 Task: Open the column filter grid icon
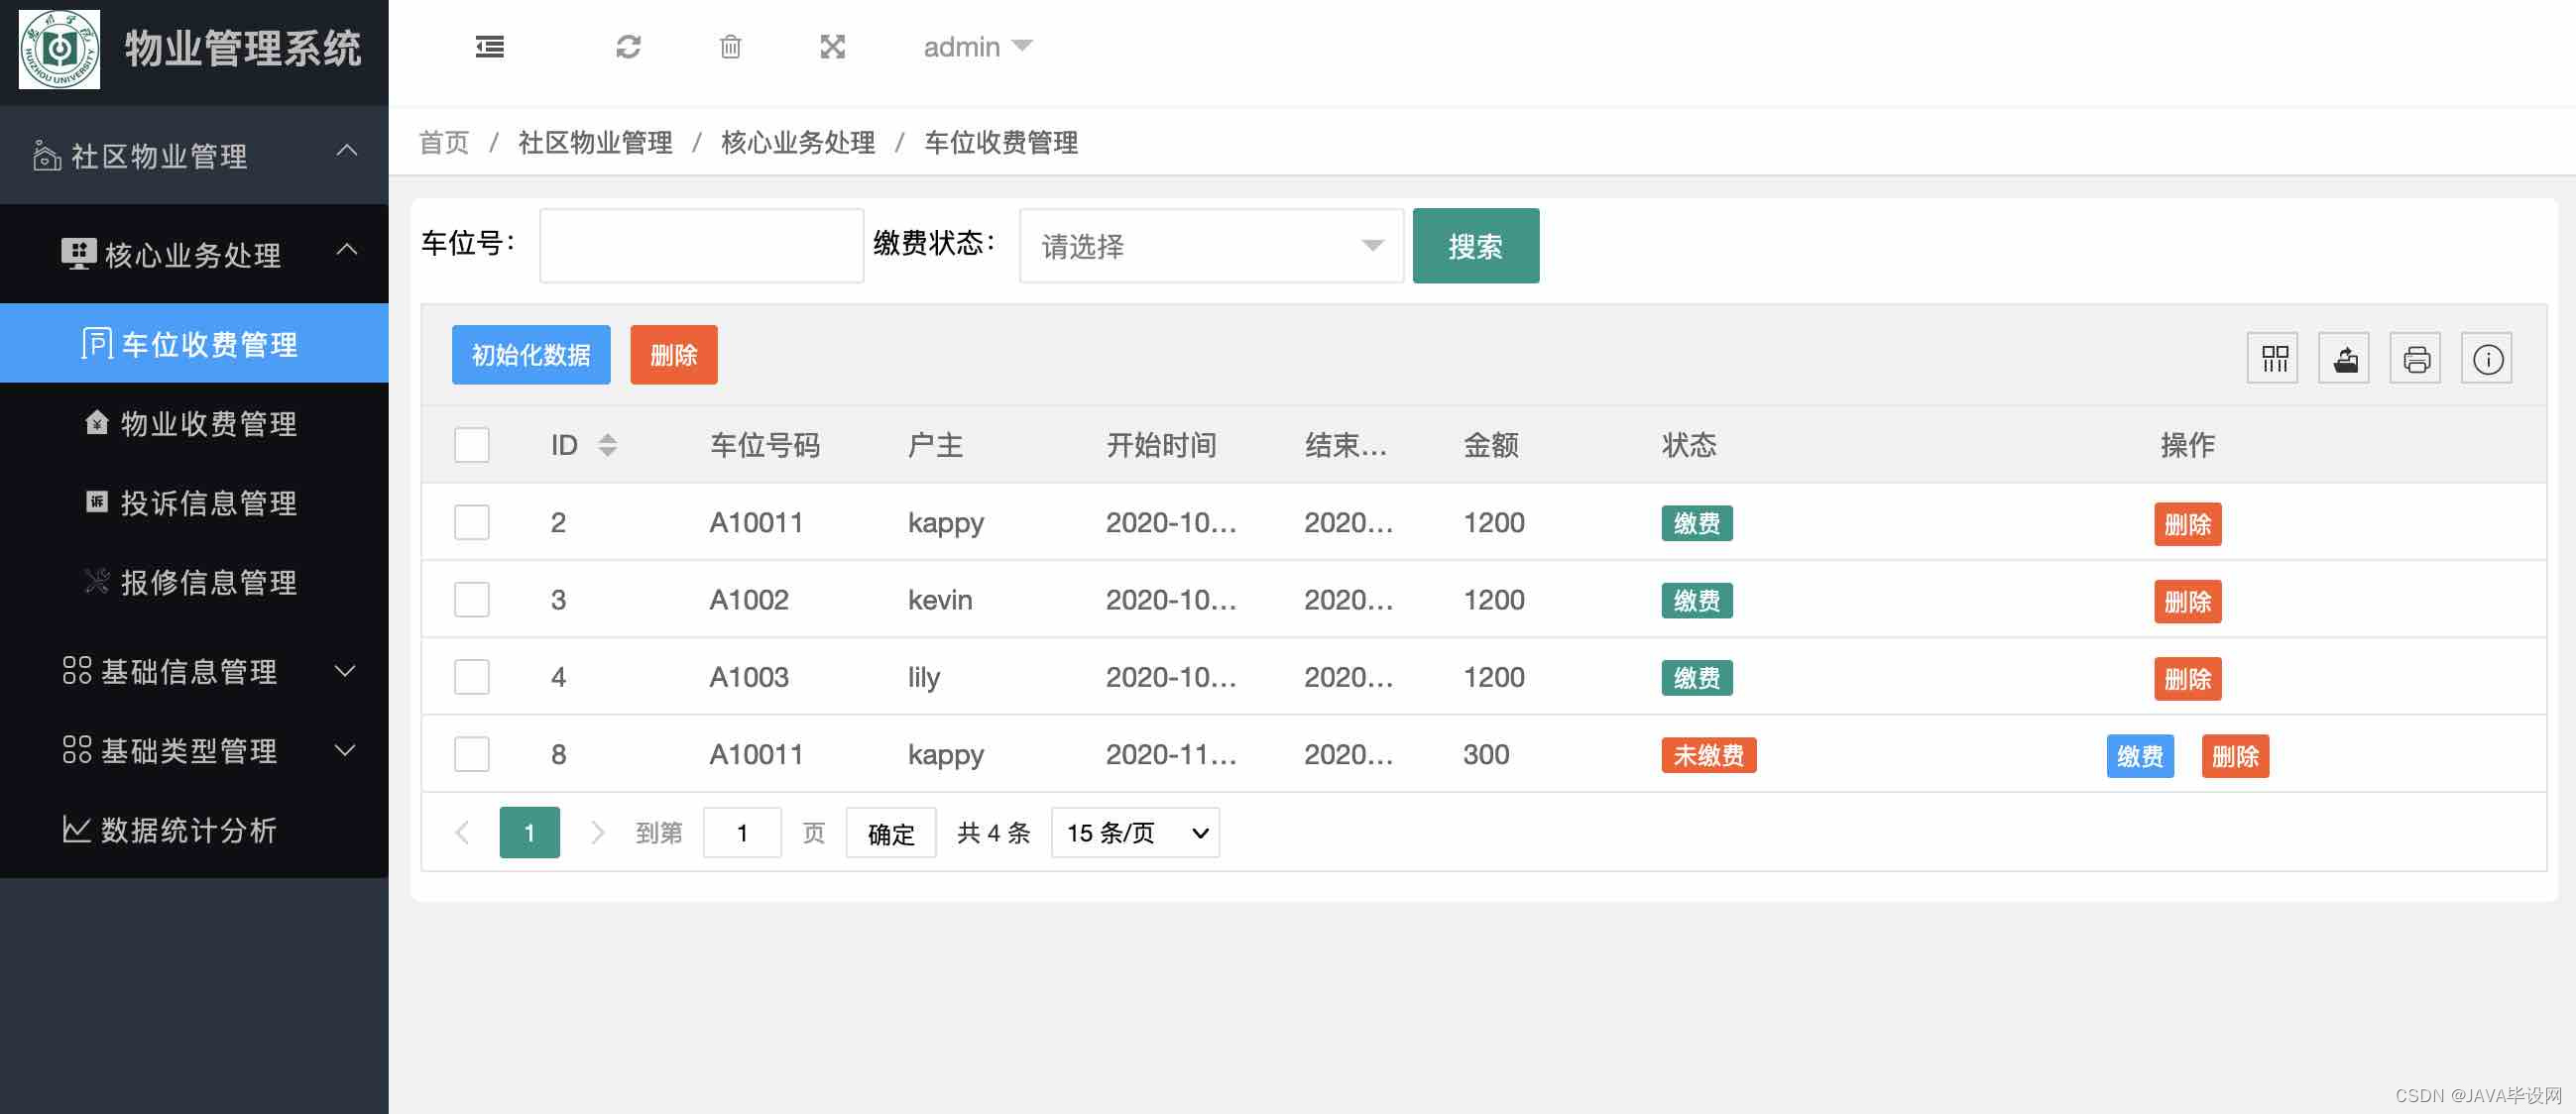pos(2273,358)
